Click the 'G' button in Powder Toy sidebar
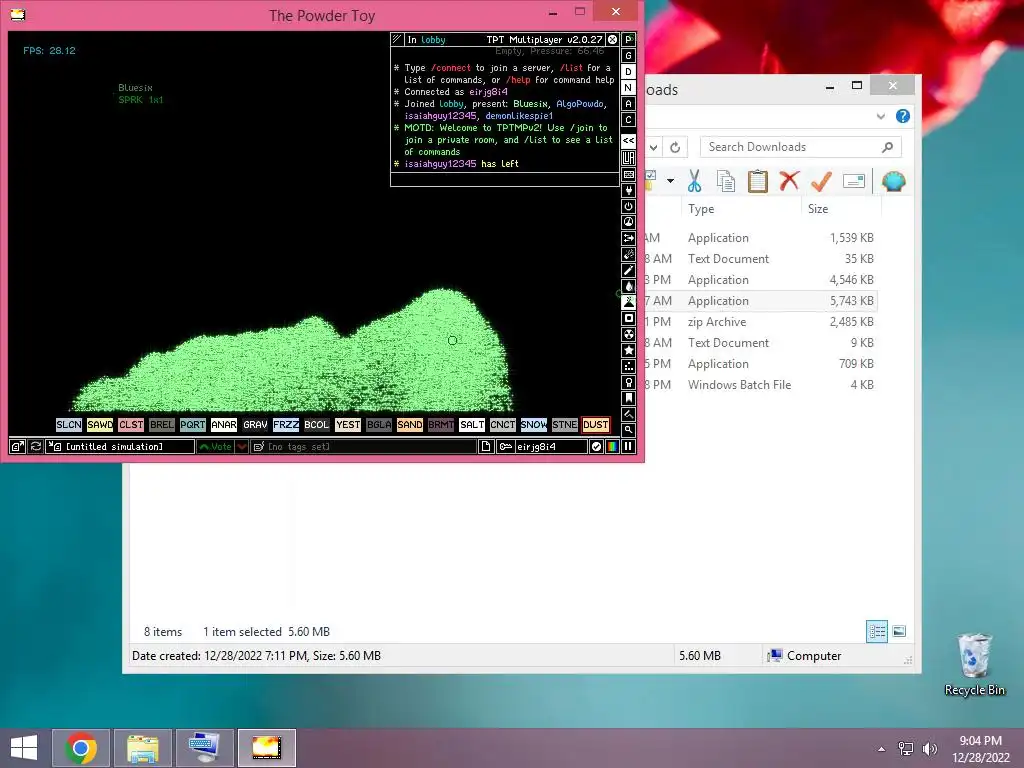The height and width of the screenshot is (768, 1024). pos(628,56)
